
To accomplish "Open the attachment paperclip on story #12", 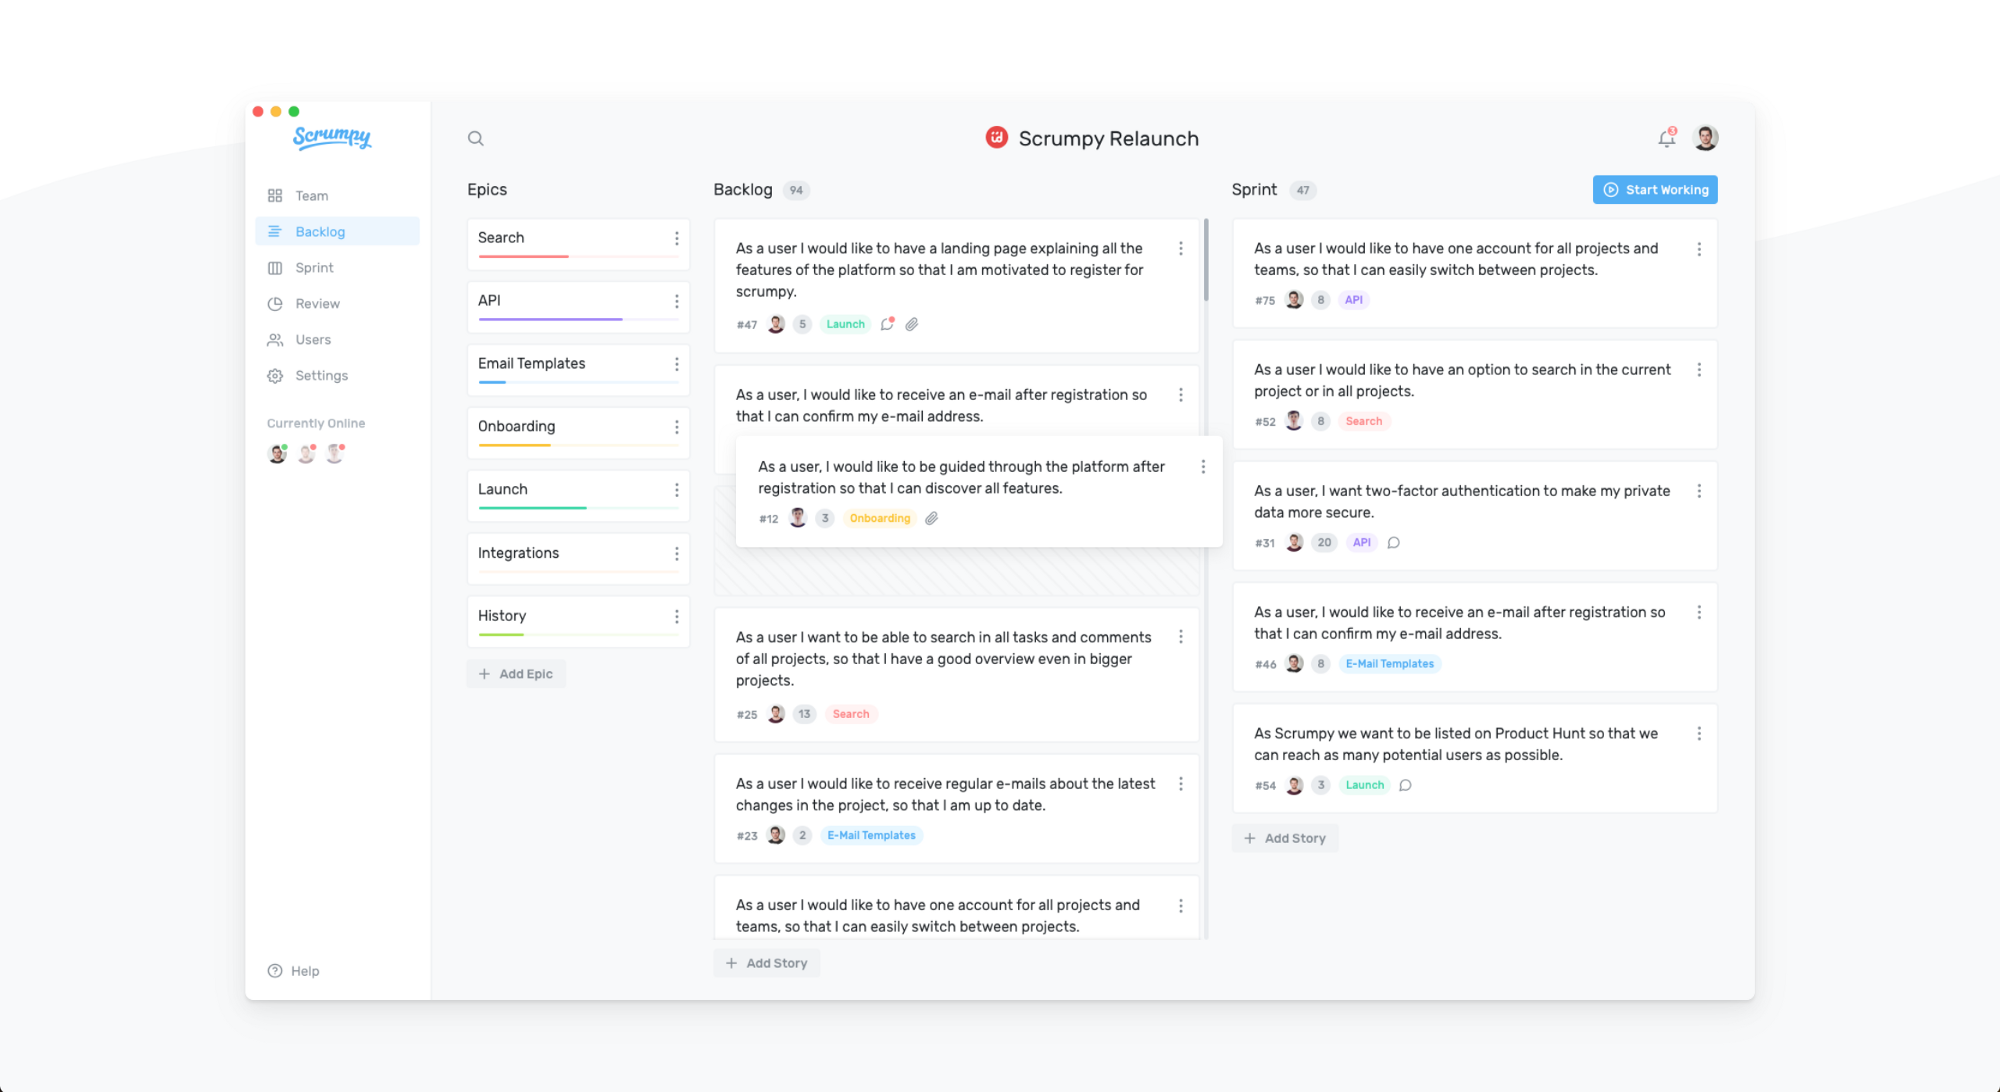I will [932, 518].
